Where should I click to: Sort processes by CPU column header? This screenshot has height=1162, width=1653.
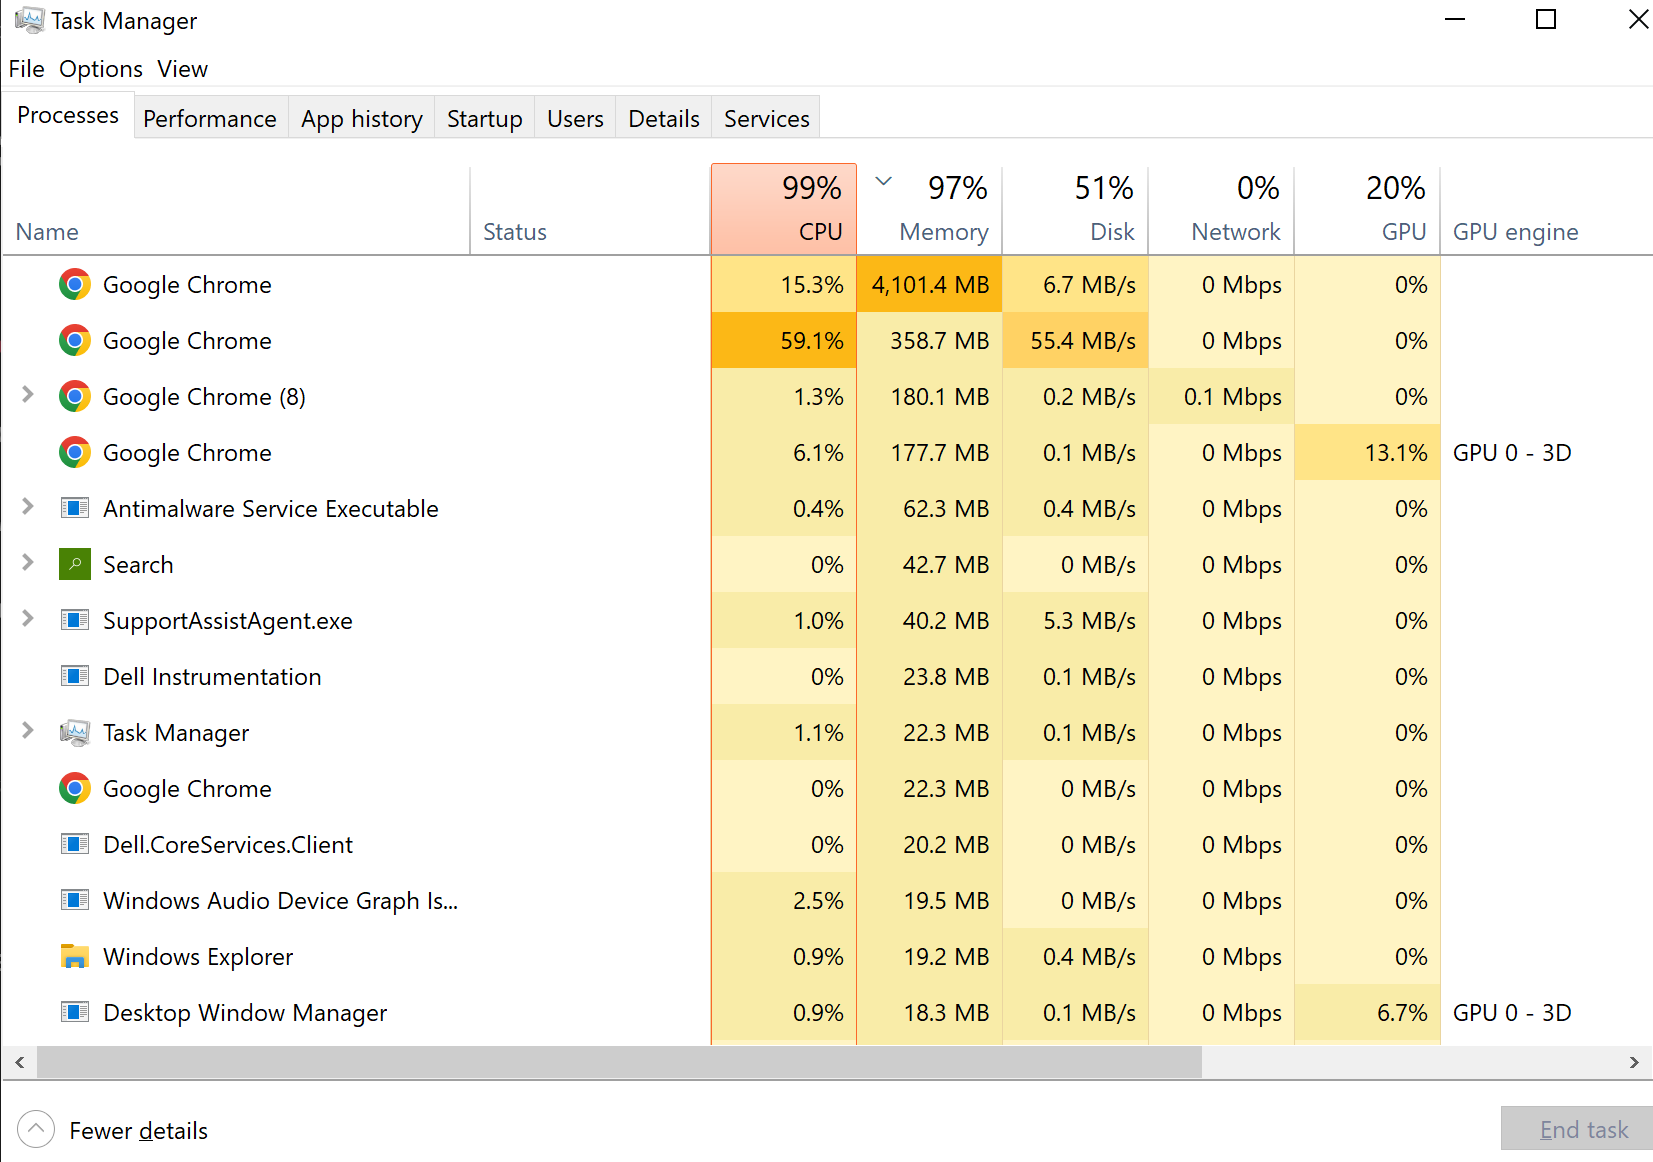pos(784,209)
